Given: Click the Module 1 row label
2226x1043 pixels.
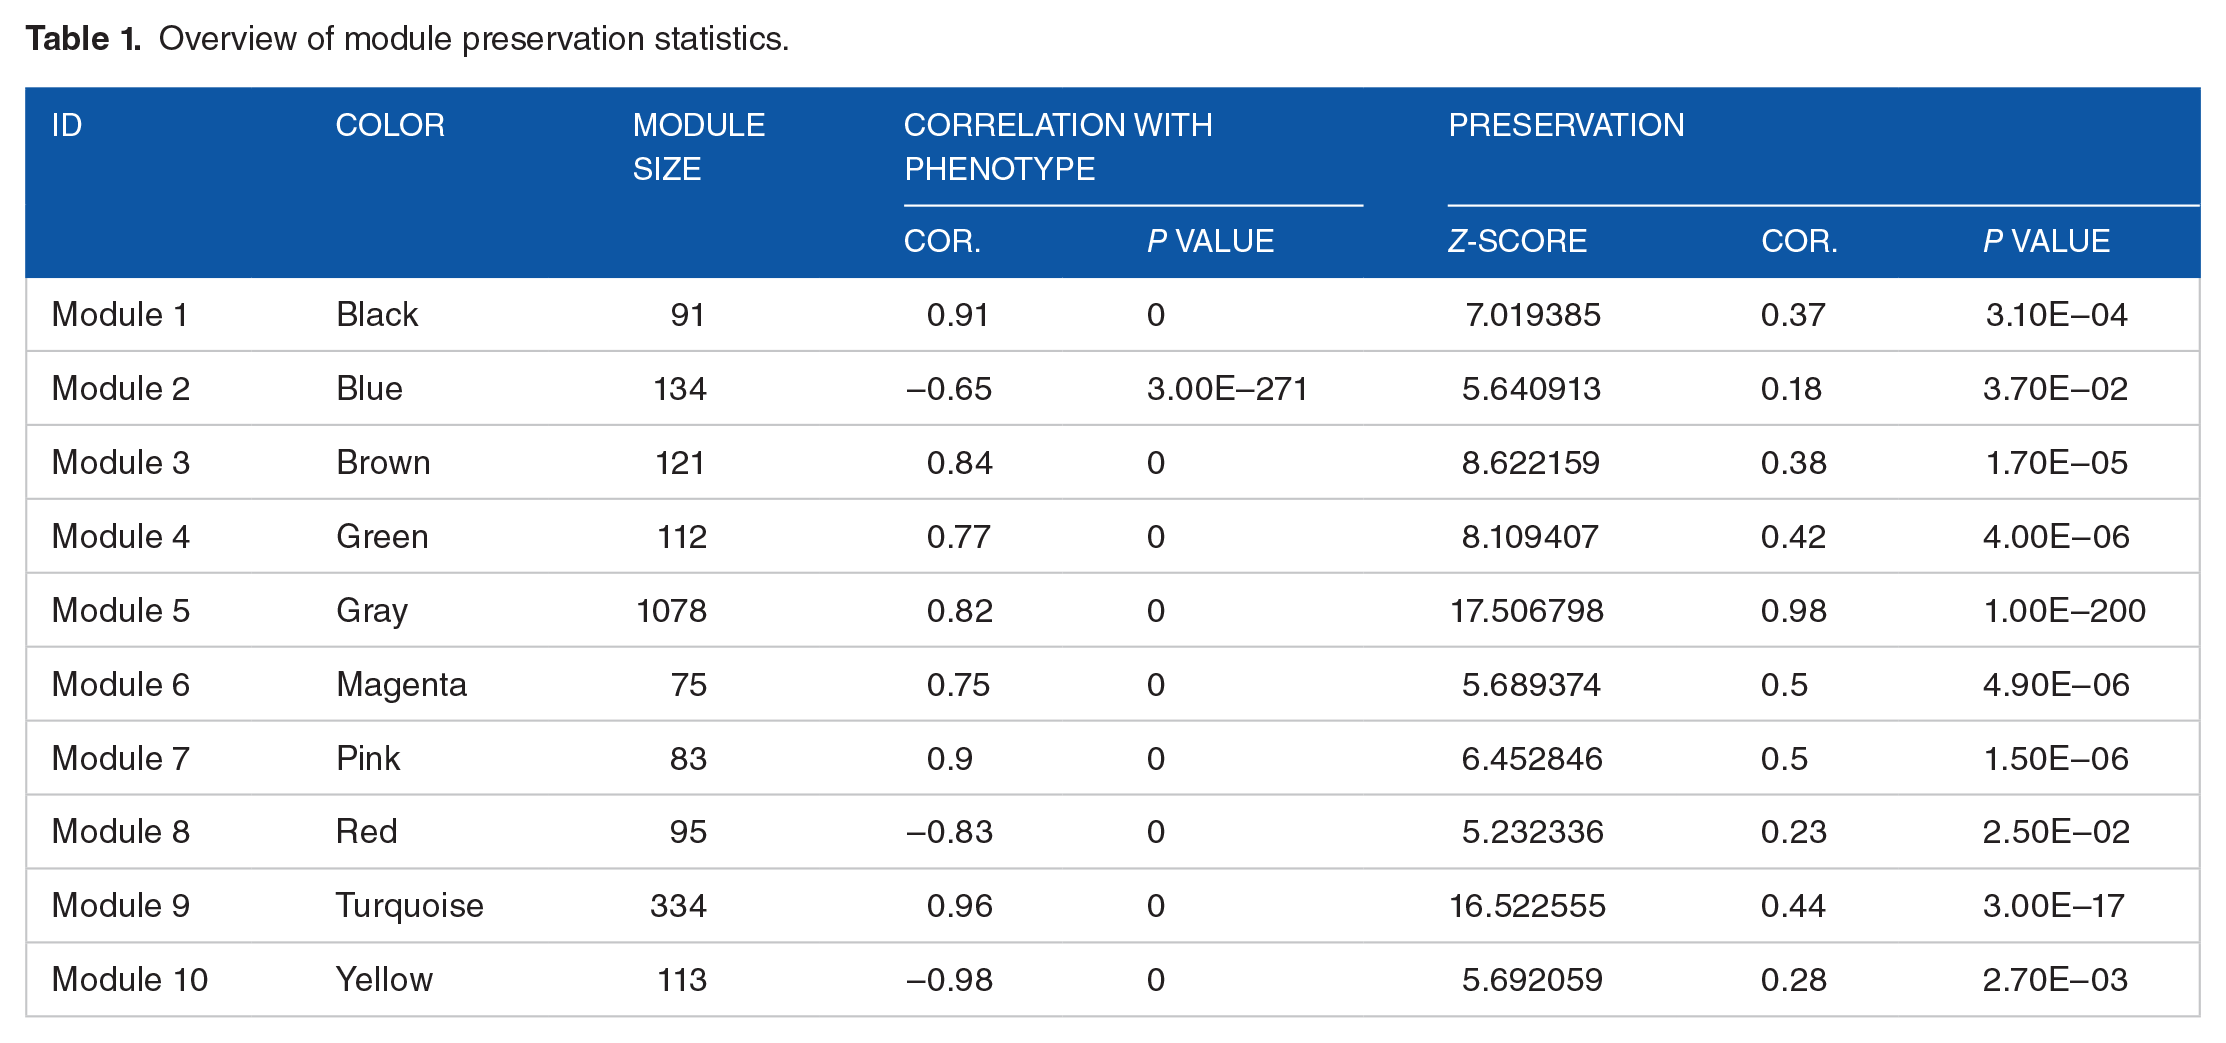Looking at the screenshot, I should 120,315.
